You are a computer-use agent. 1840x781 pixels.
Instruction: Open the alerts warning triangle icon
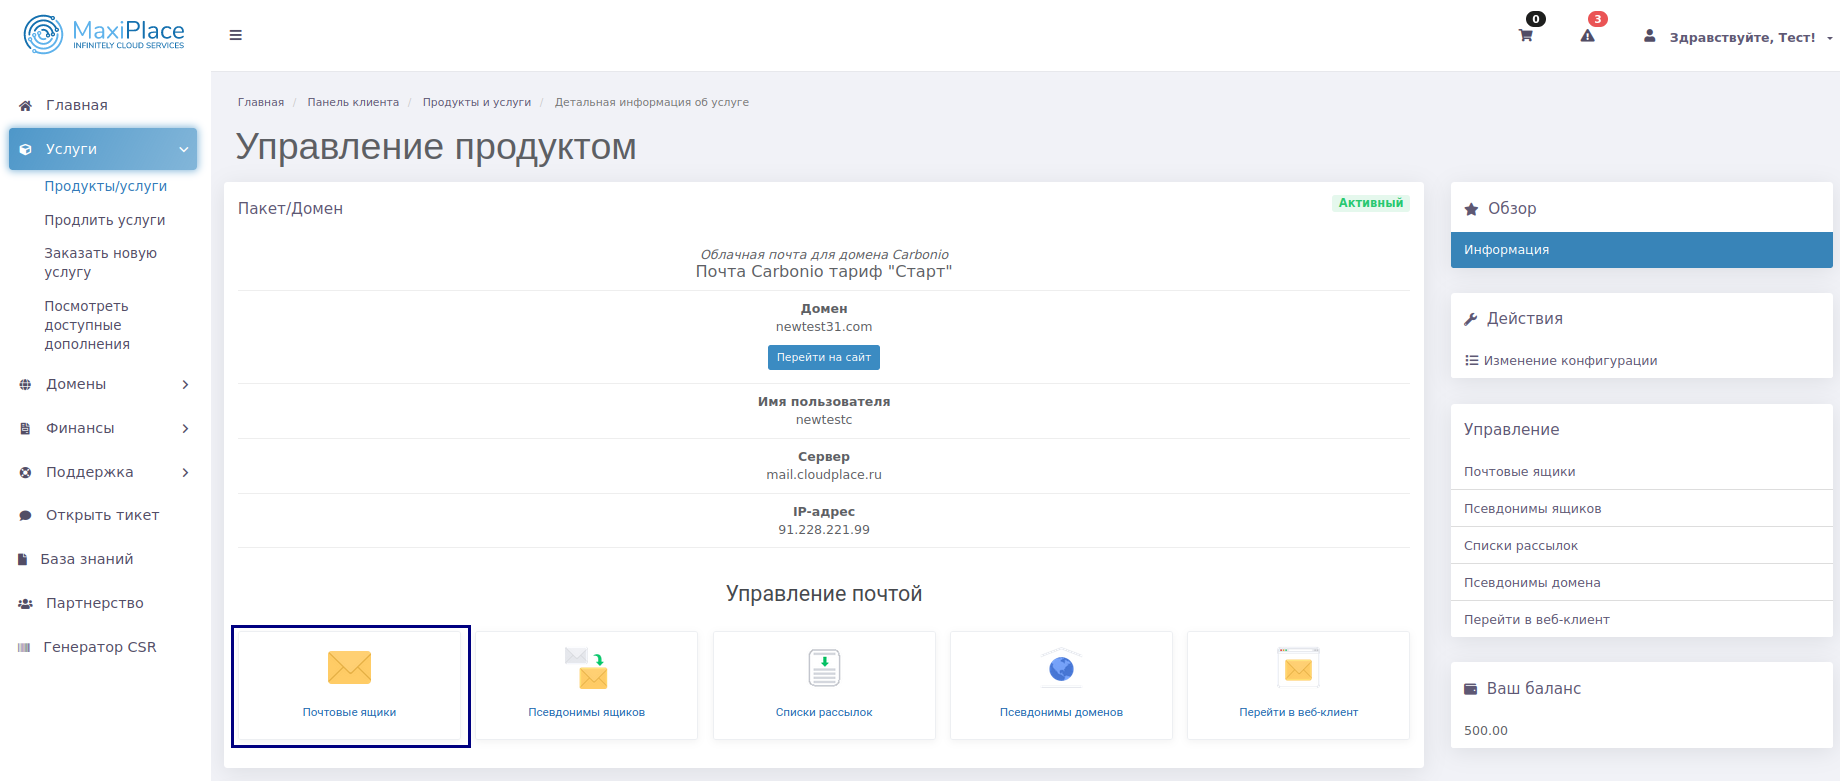tap(1587, 36)
